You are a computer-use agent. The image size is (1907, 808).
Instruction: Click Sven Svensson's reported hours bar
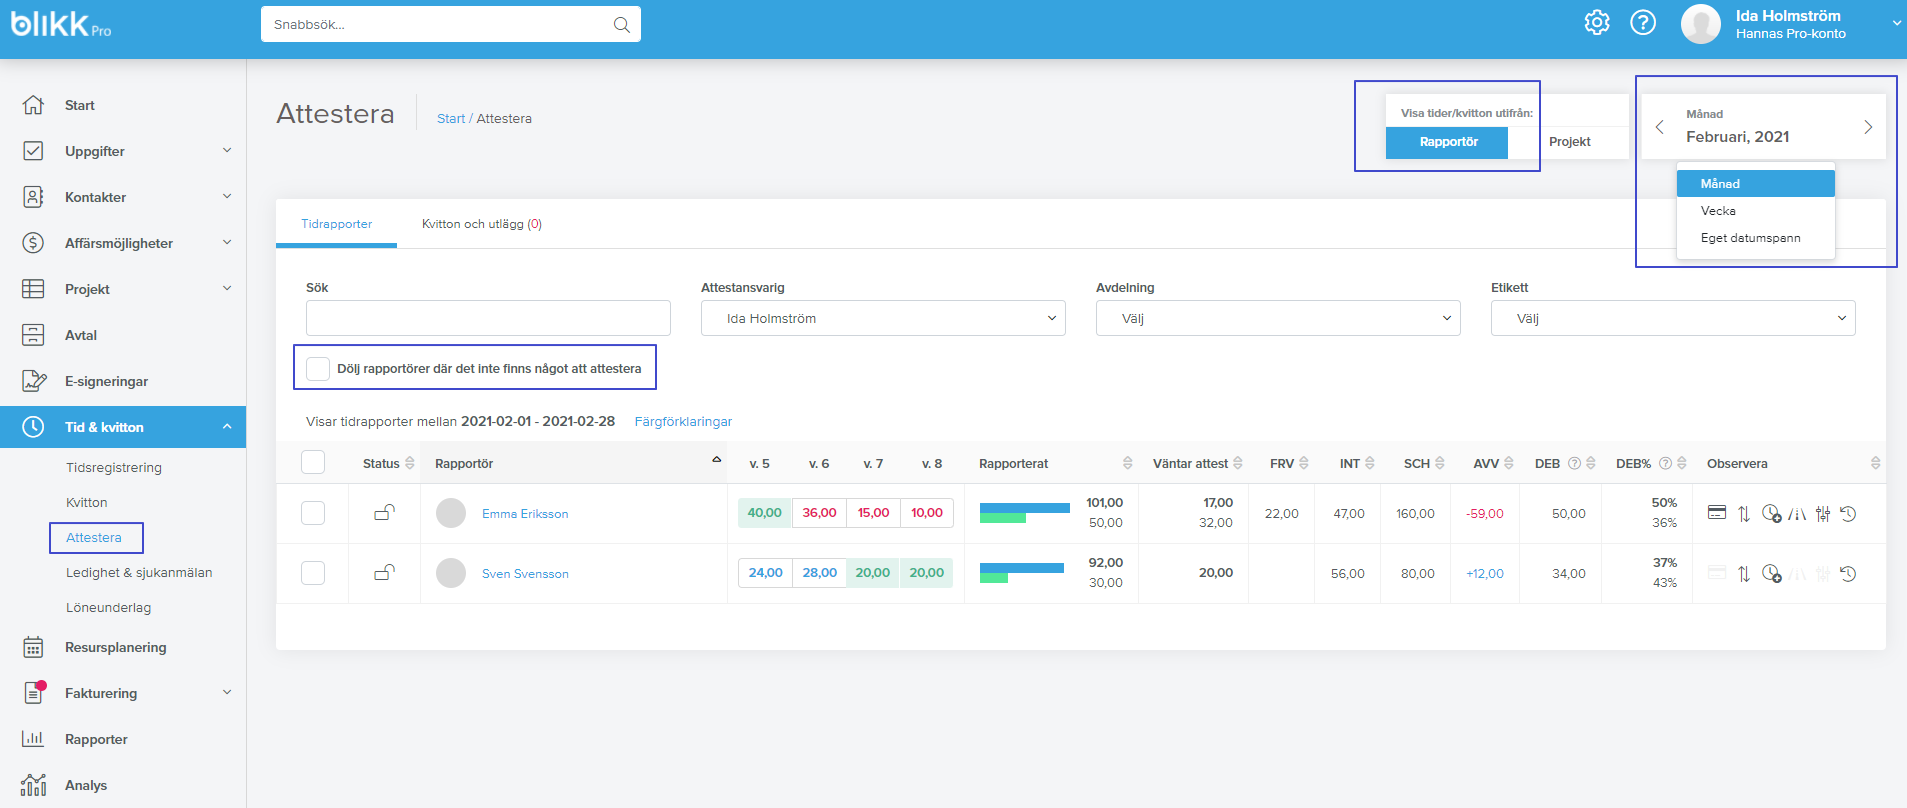coord(1022,573)
